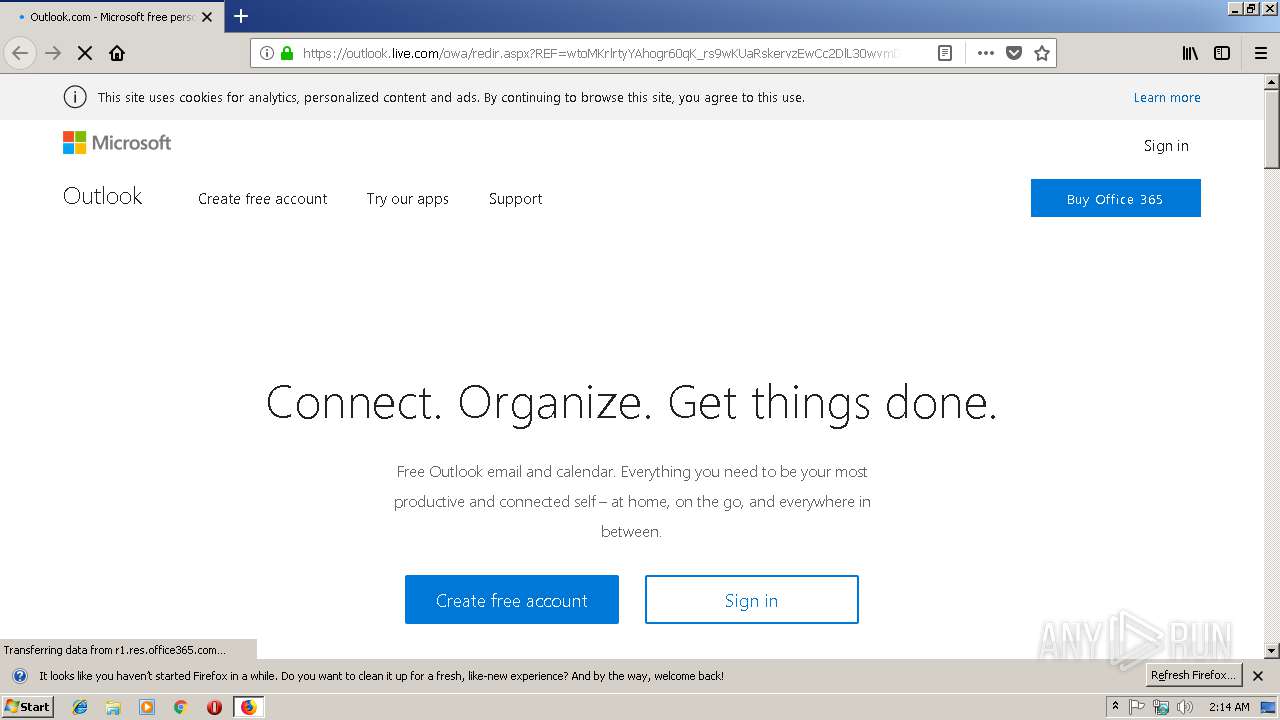
Task: Launch Chrome from the taskbar
Action: click(x=181, y=707)
